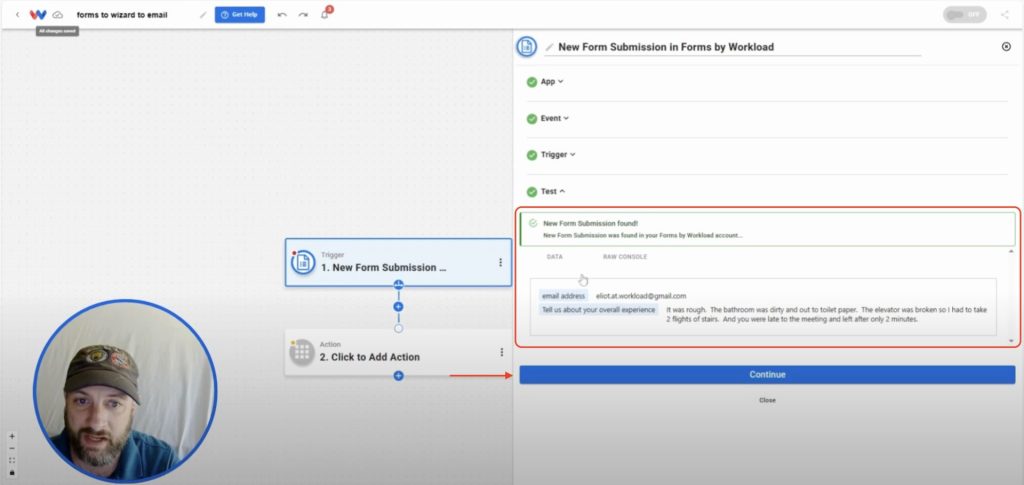1024x485 pixels.
Task: Add a step after the action node
Action: click(398, 376)
